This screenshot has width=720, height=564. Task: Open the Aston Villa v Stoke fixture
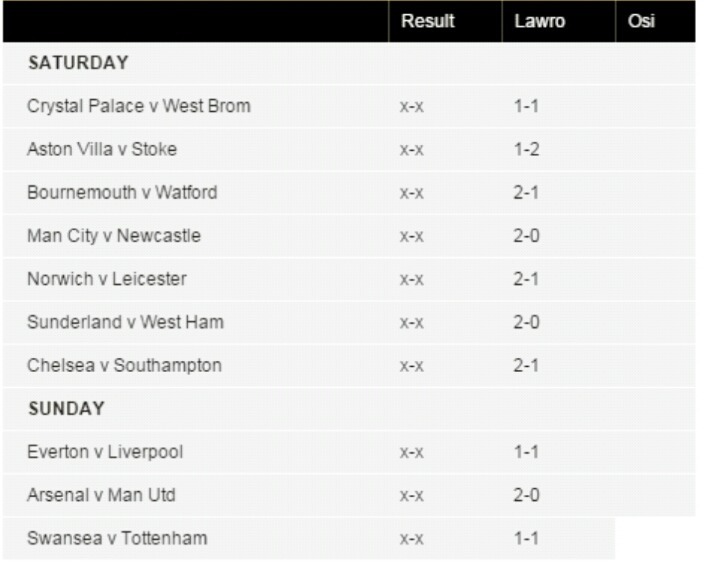point(102,149)
